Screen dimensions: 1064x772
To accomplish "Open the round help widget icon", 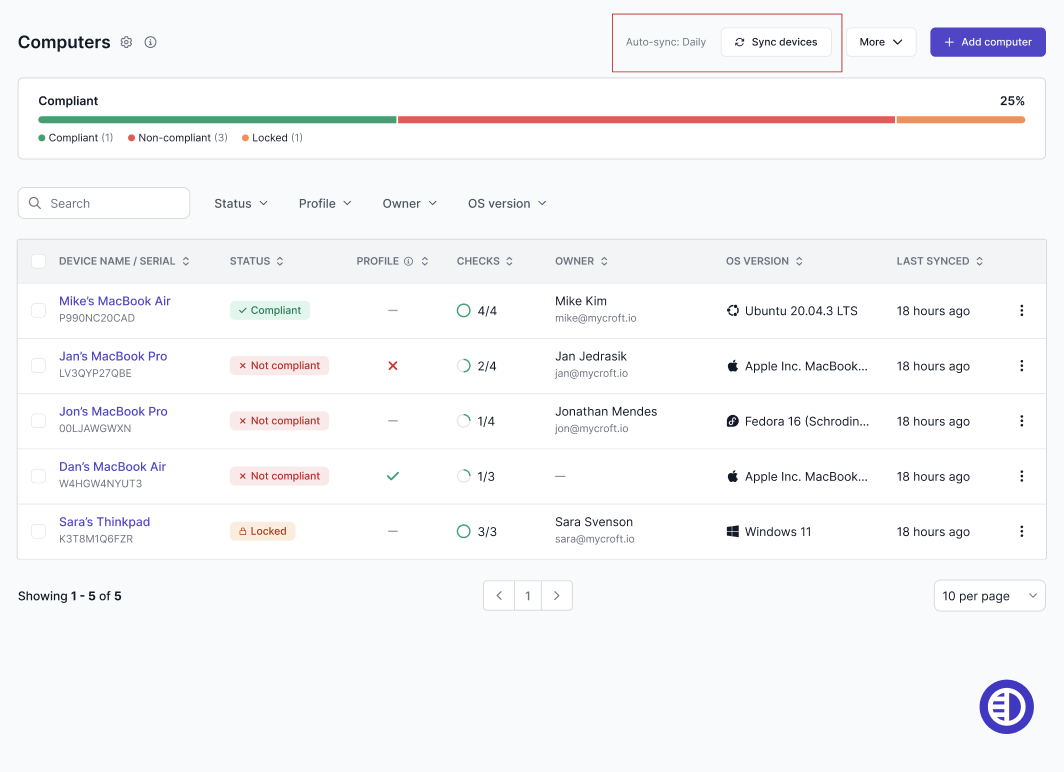I will click(x=1006, y=707).
